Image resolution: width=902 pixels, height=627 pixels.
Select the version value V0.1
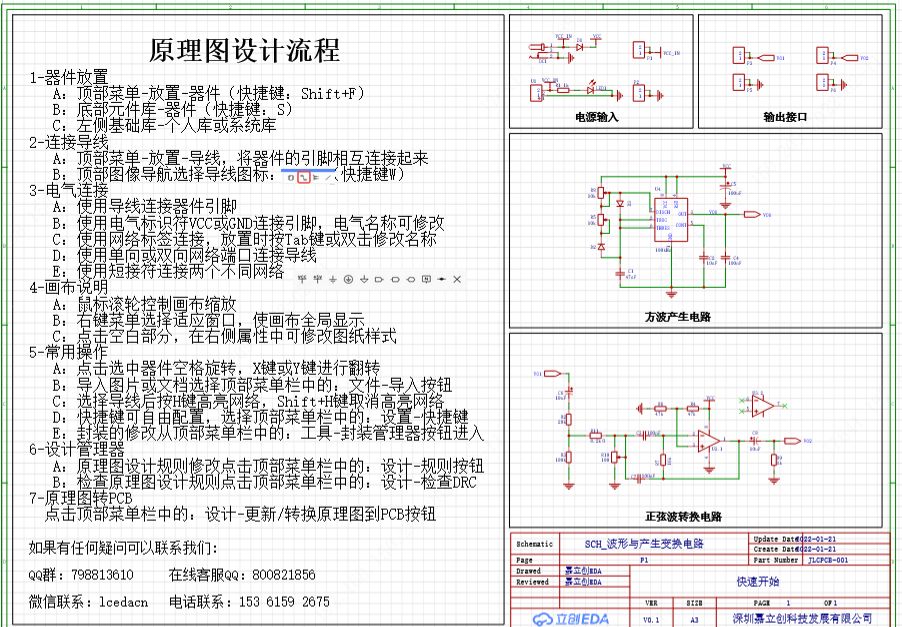(651, 620)
